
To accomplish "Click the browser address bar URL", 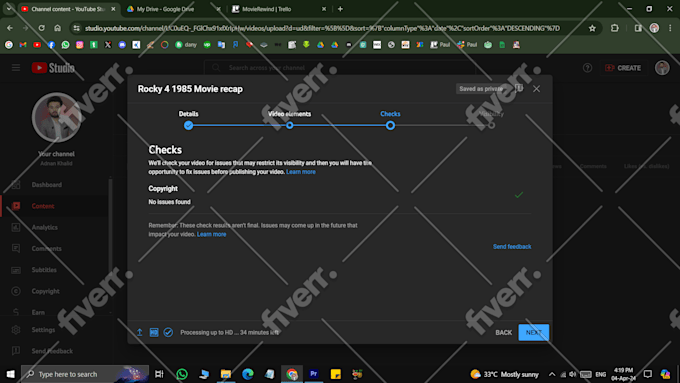I will coord(322,28).
